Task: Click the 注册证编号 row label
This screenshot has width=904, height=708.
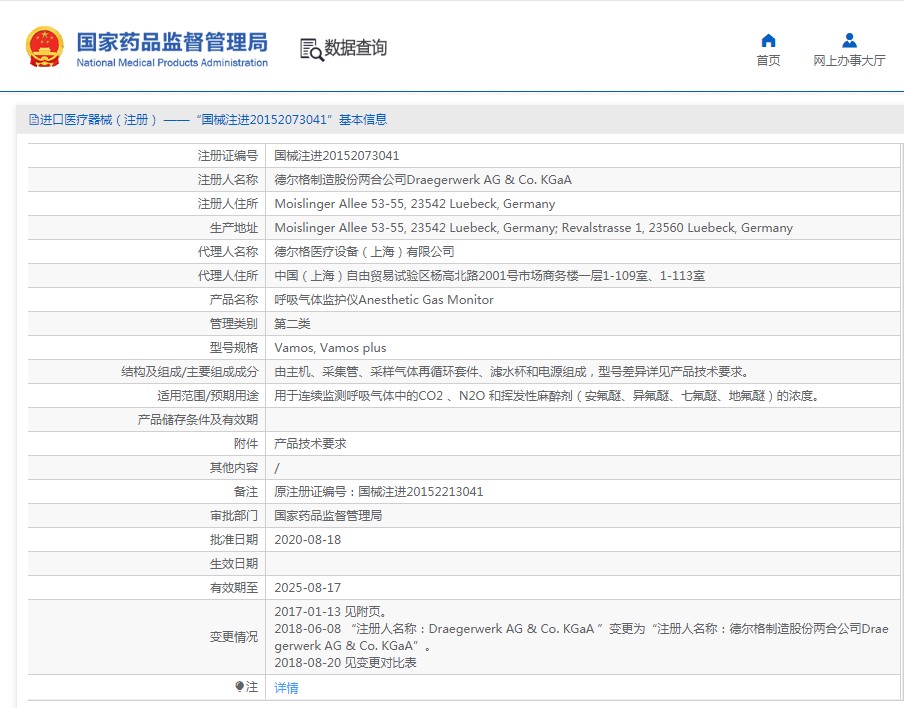Action: (228, 156)
